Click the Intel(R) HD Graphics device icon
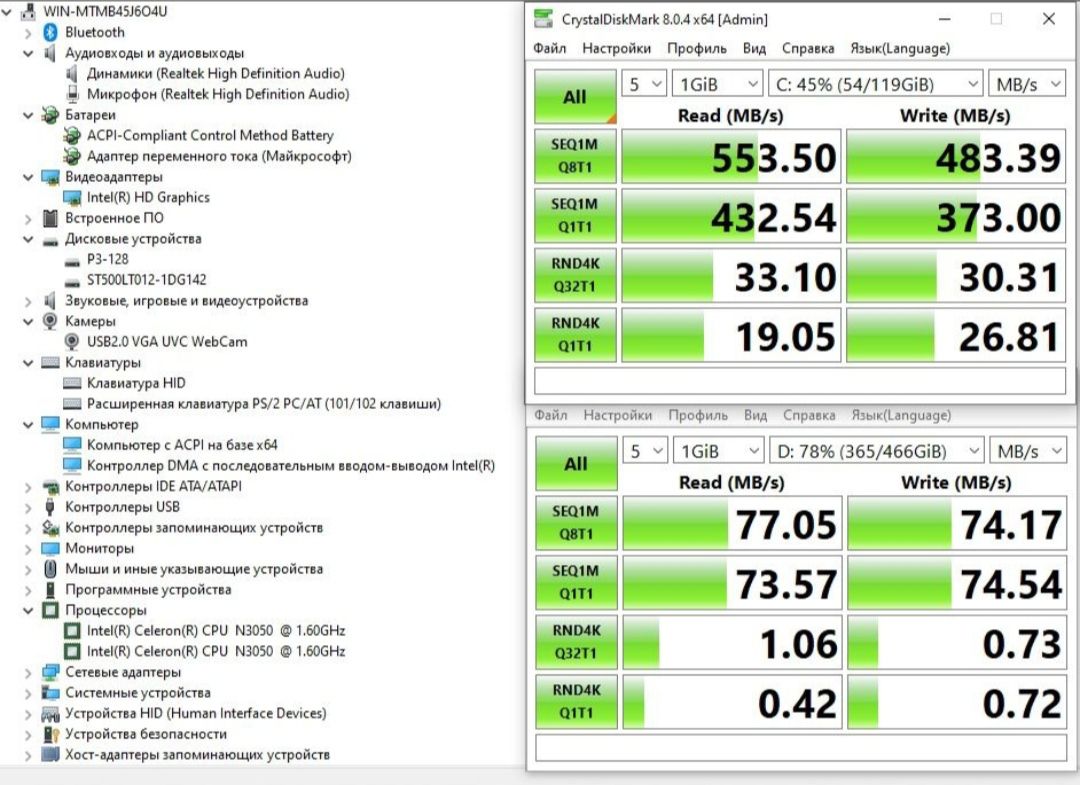The image size is (1080, 785). [x=72, y=198]
